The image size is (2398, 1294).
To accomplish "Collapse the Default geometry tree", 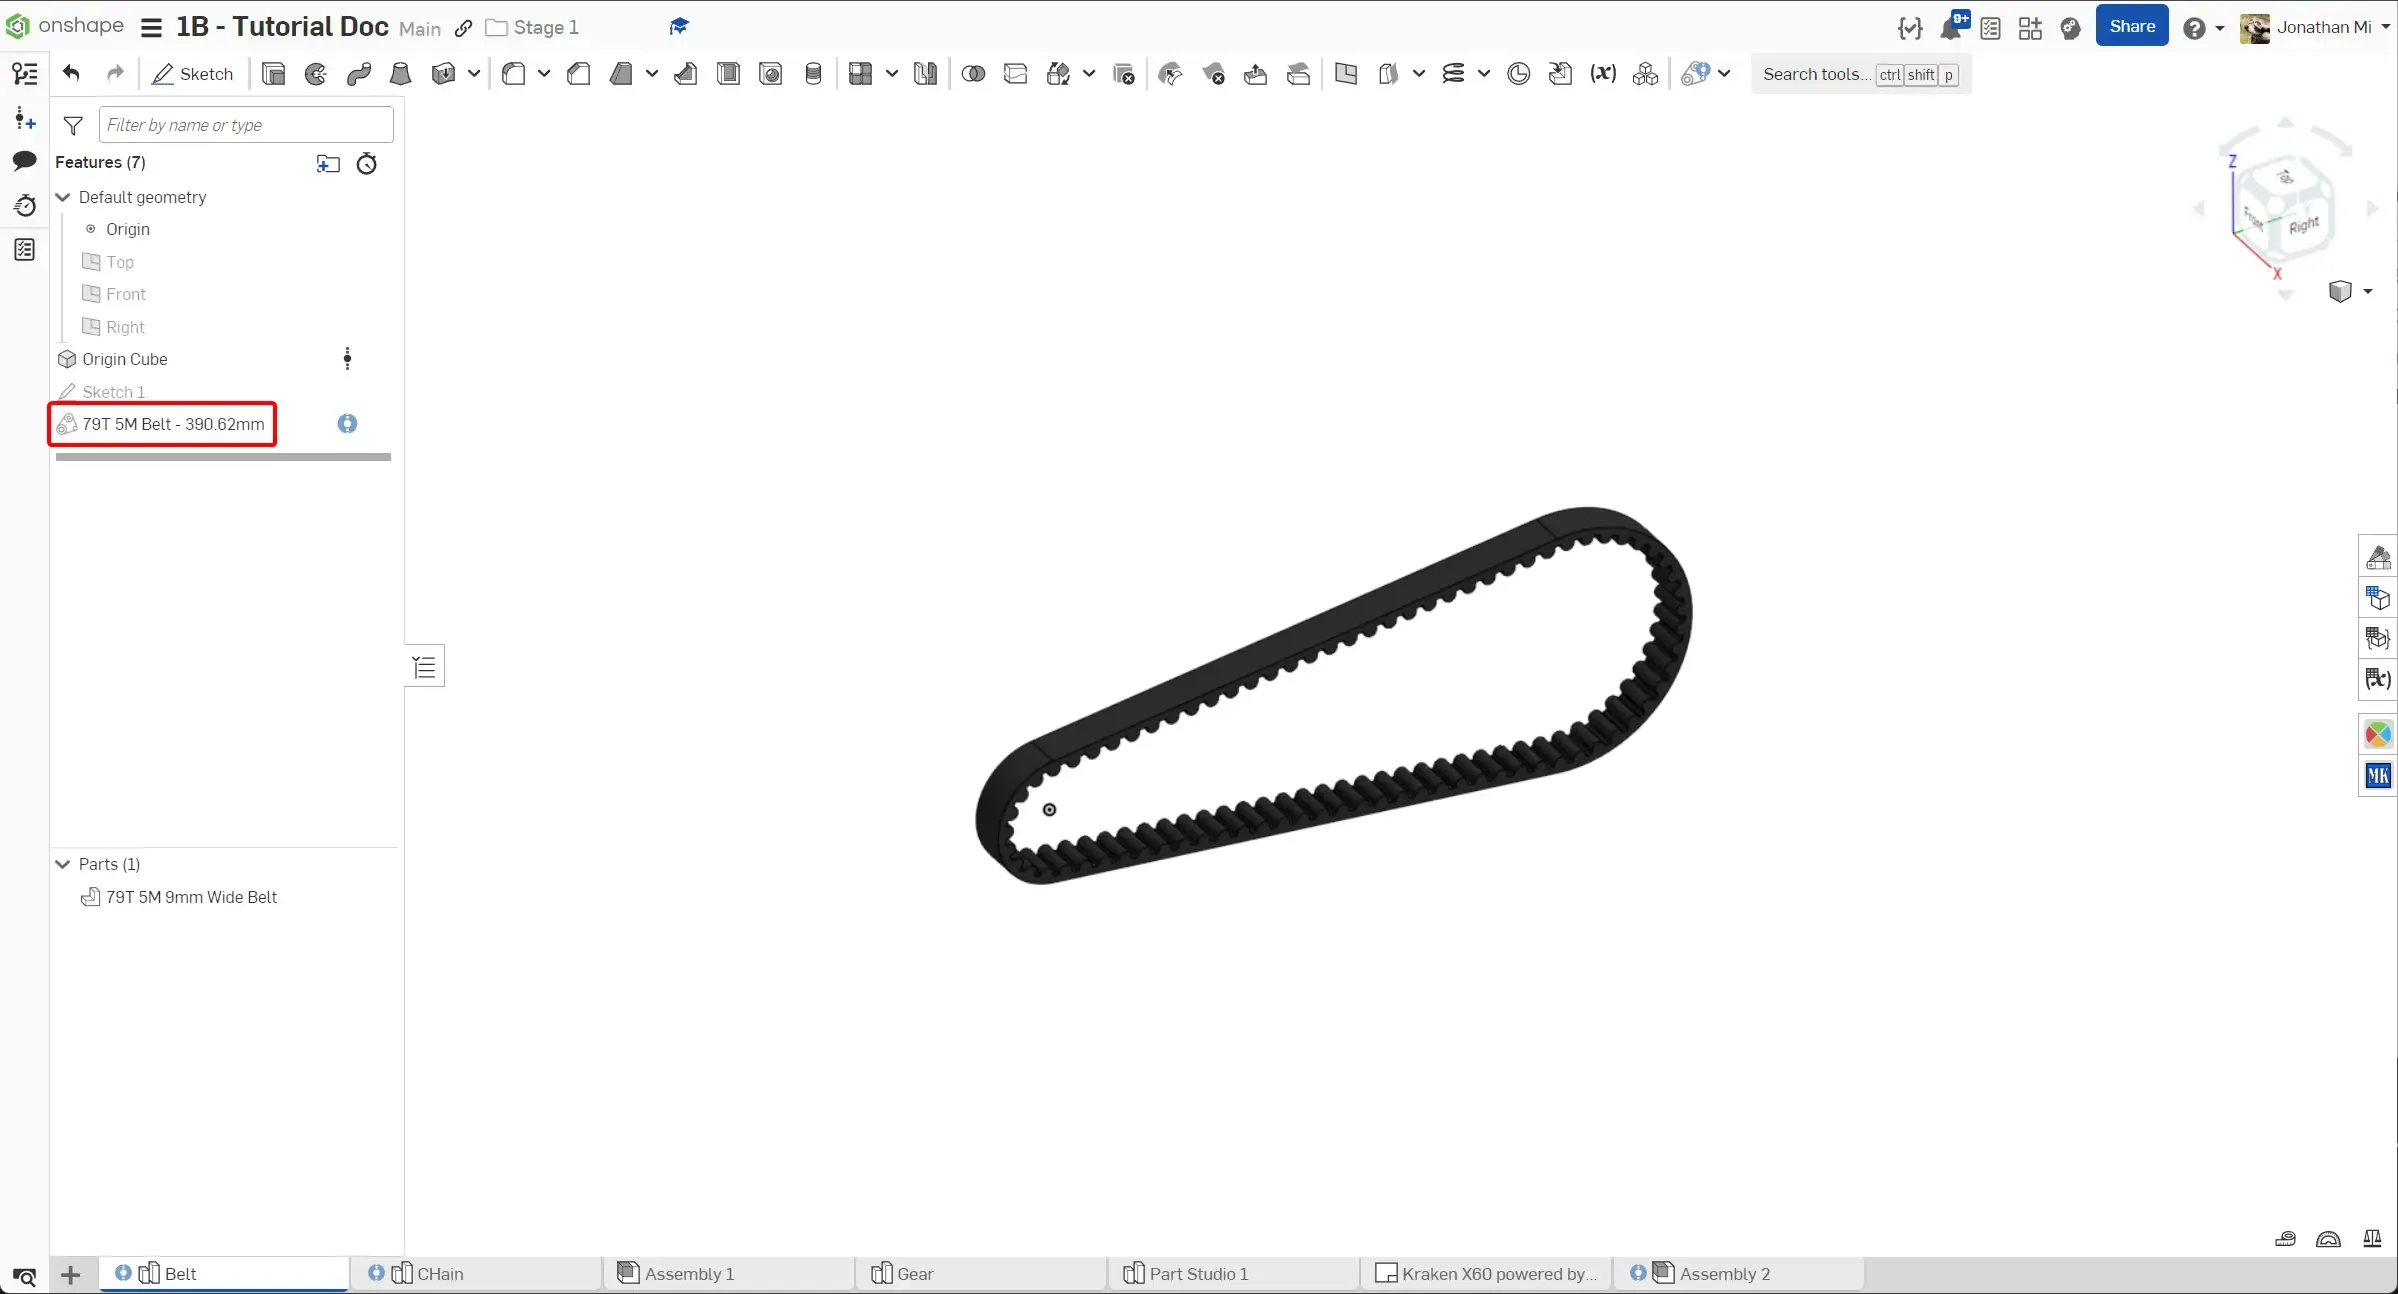I will pyautogui.click(x=63, y=197).
